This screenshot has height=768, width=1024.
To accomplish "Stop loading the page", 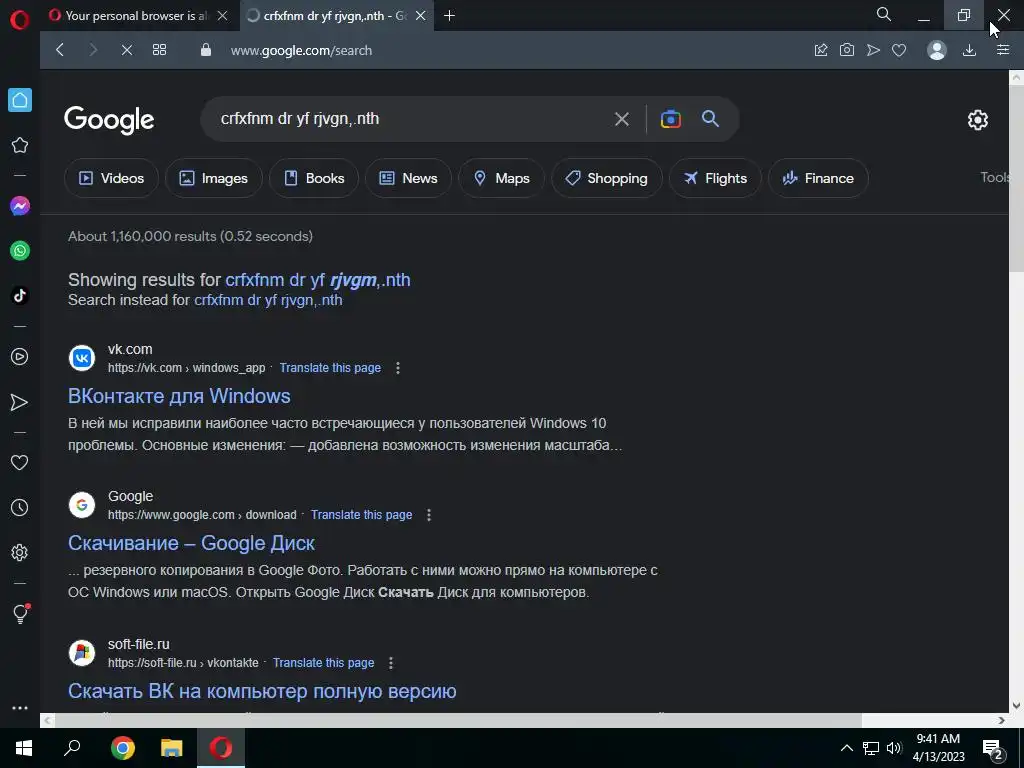I will click(127, 50).
